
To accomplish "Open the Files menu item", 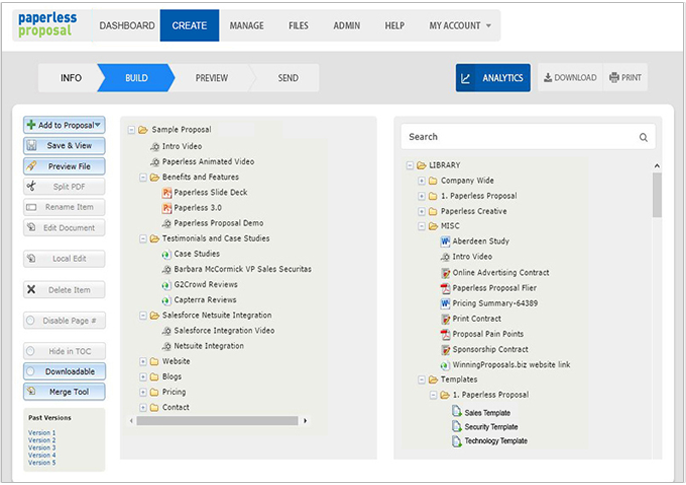I will point(298,26).
